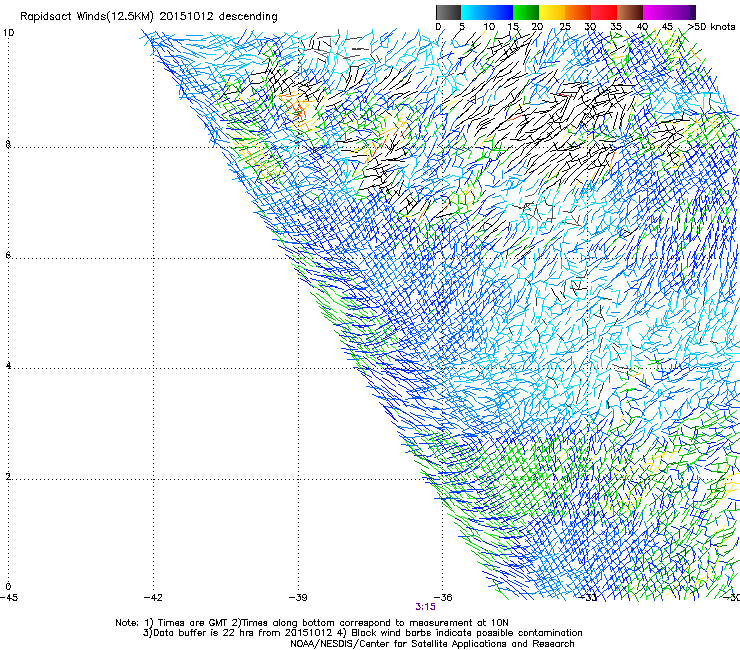The height and width of the screenshot is (650, 740).
Task: Click 'Black wind barbs indicate possible contamination' note
Action: (x=466, y=633)
